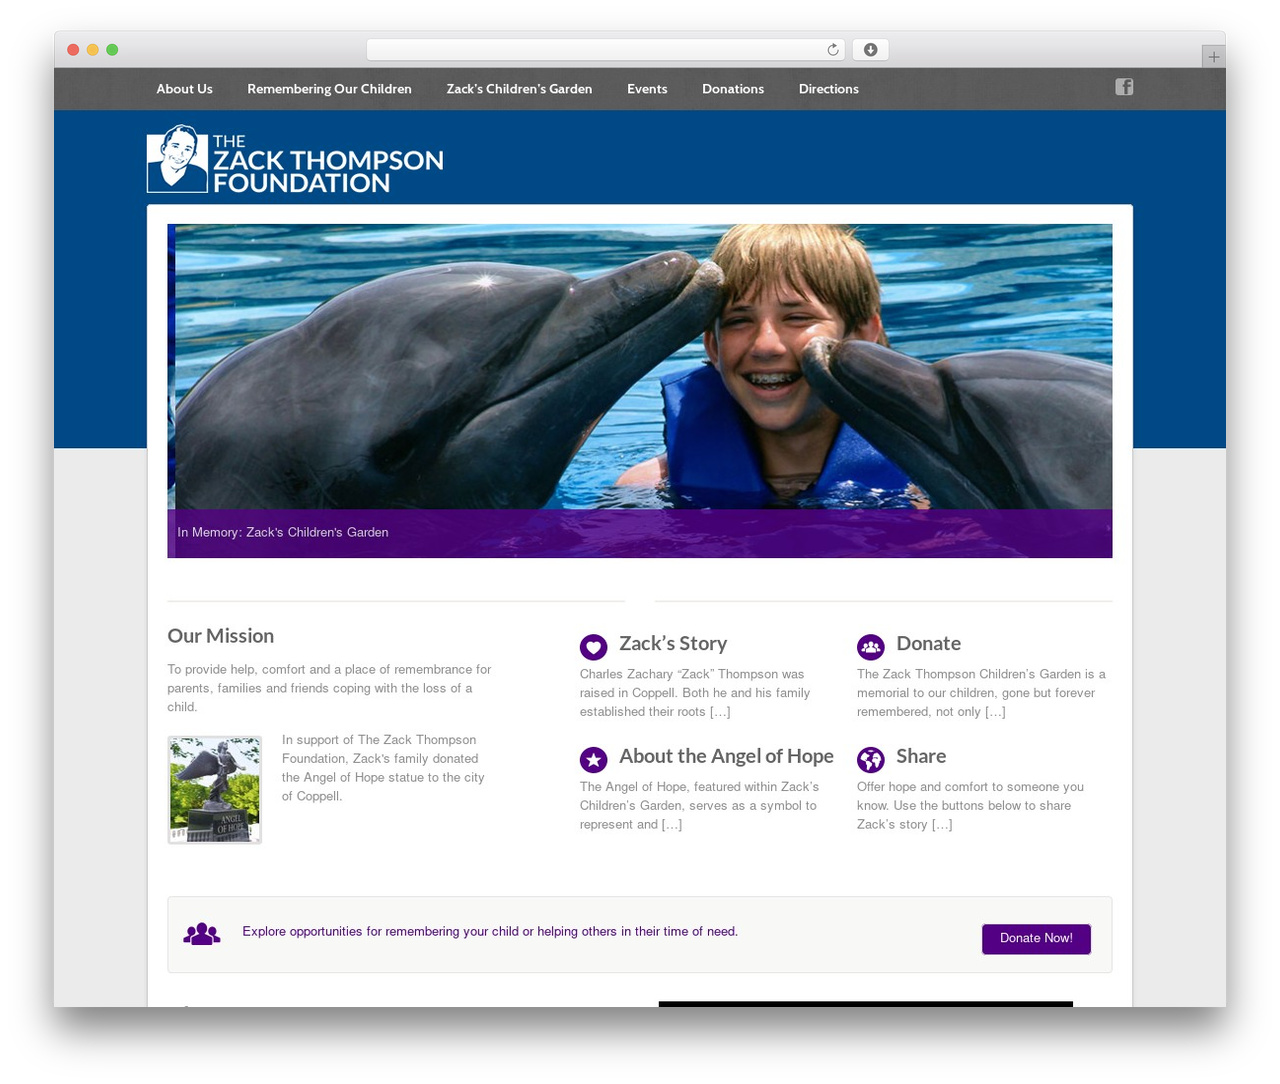Image resolution: width=1280 pixels, height=1084 pixels.
Task: Open the Donate heading link
Action: pyautogui.click(x=929, y=644)
